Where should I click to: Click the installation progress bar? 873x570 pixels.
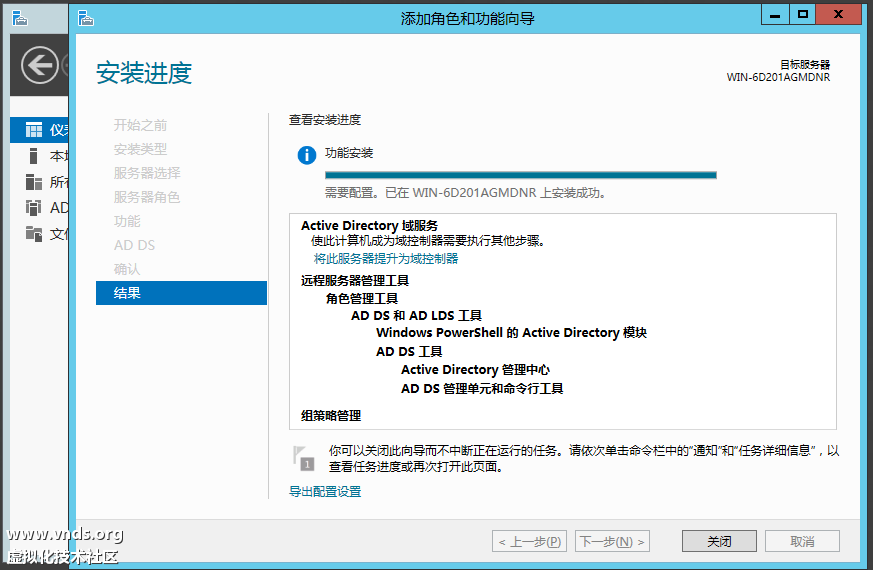(521, 175)
